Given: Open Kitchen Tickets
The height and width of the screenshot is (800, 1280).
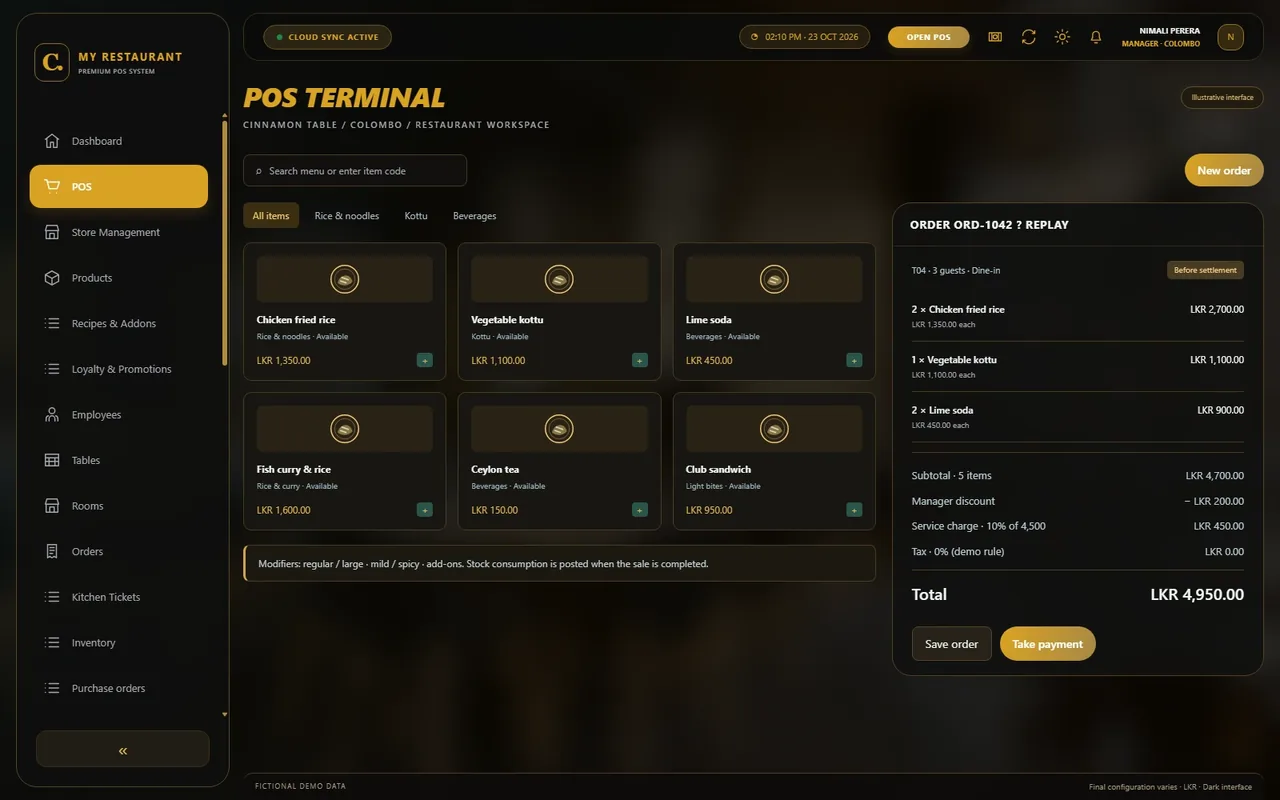Looking at the screenshot, I should 119,597.
